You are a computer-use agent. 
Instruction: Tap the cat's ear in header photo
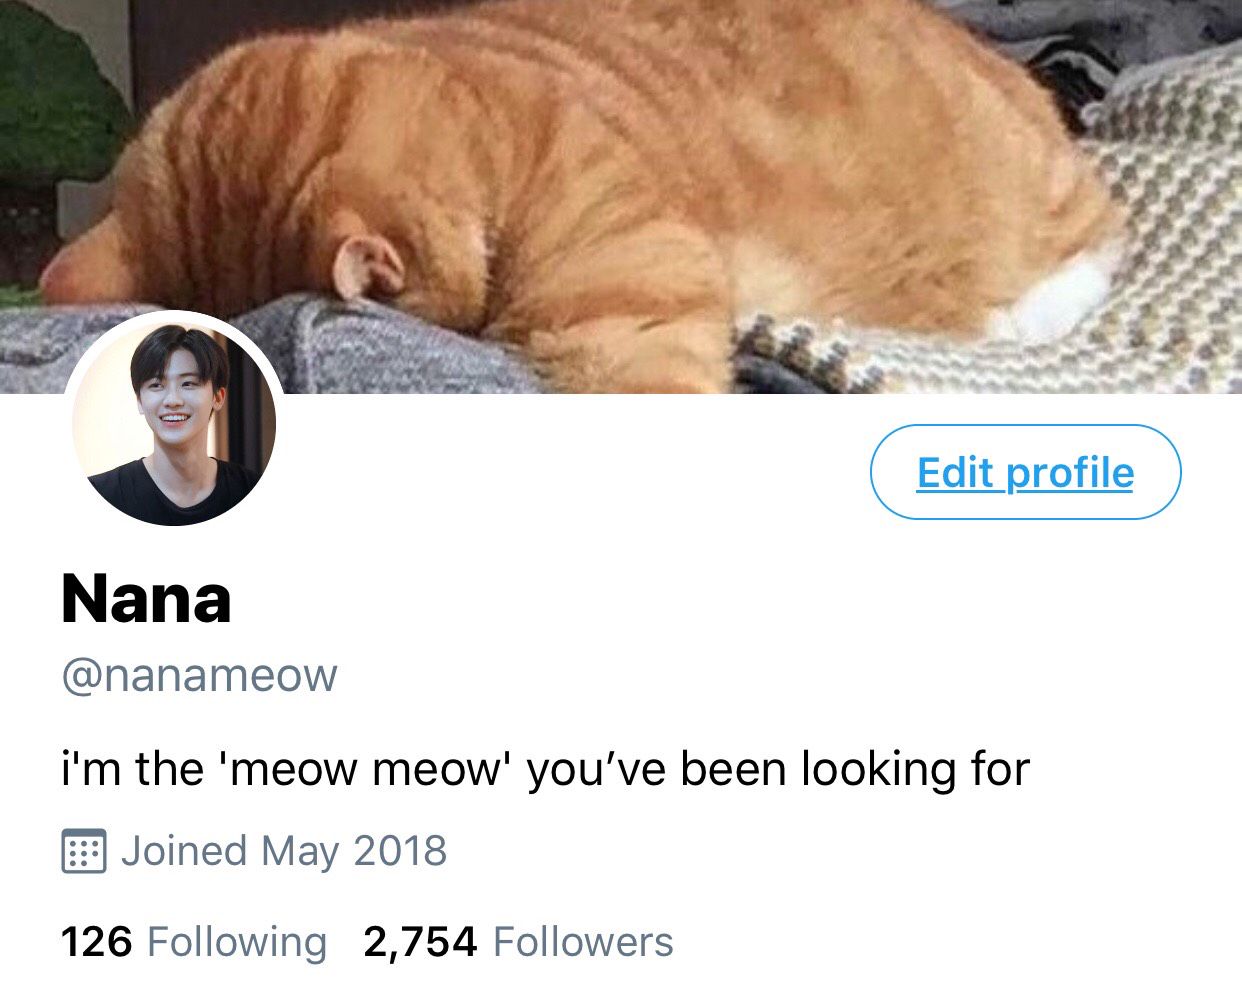tap(366, 268)
